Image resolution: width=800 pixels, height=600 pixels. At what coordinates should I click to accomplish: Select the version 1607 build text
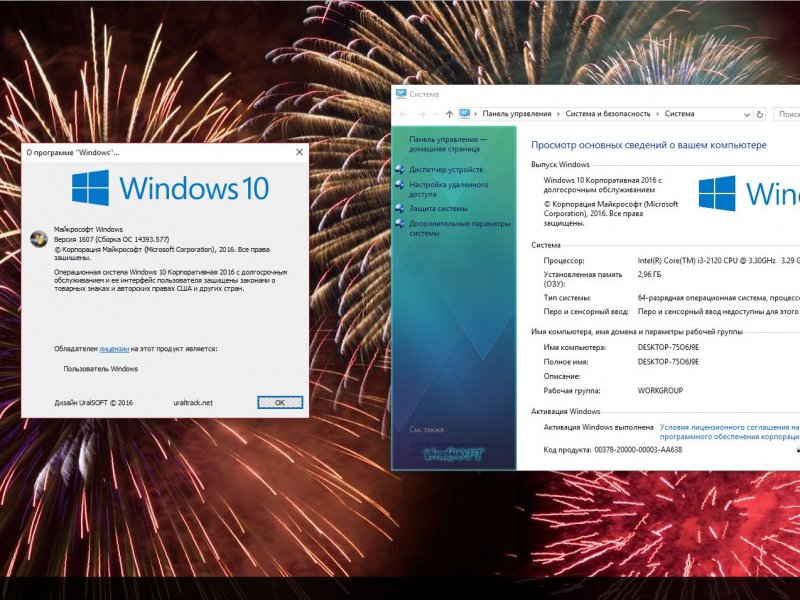pos(111,239)
